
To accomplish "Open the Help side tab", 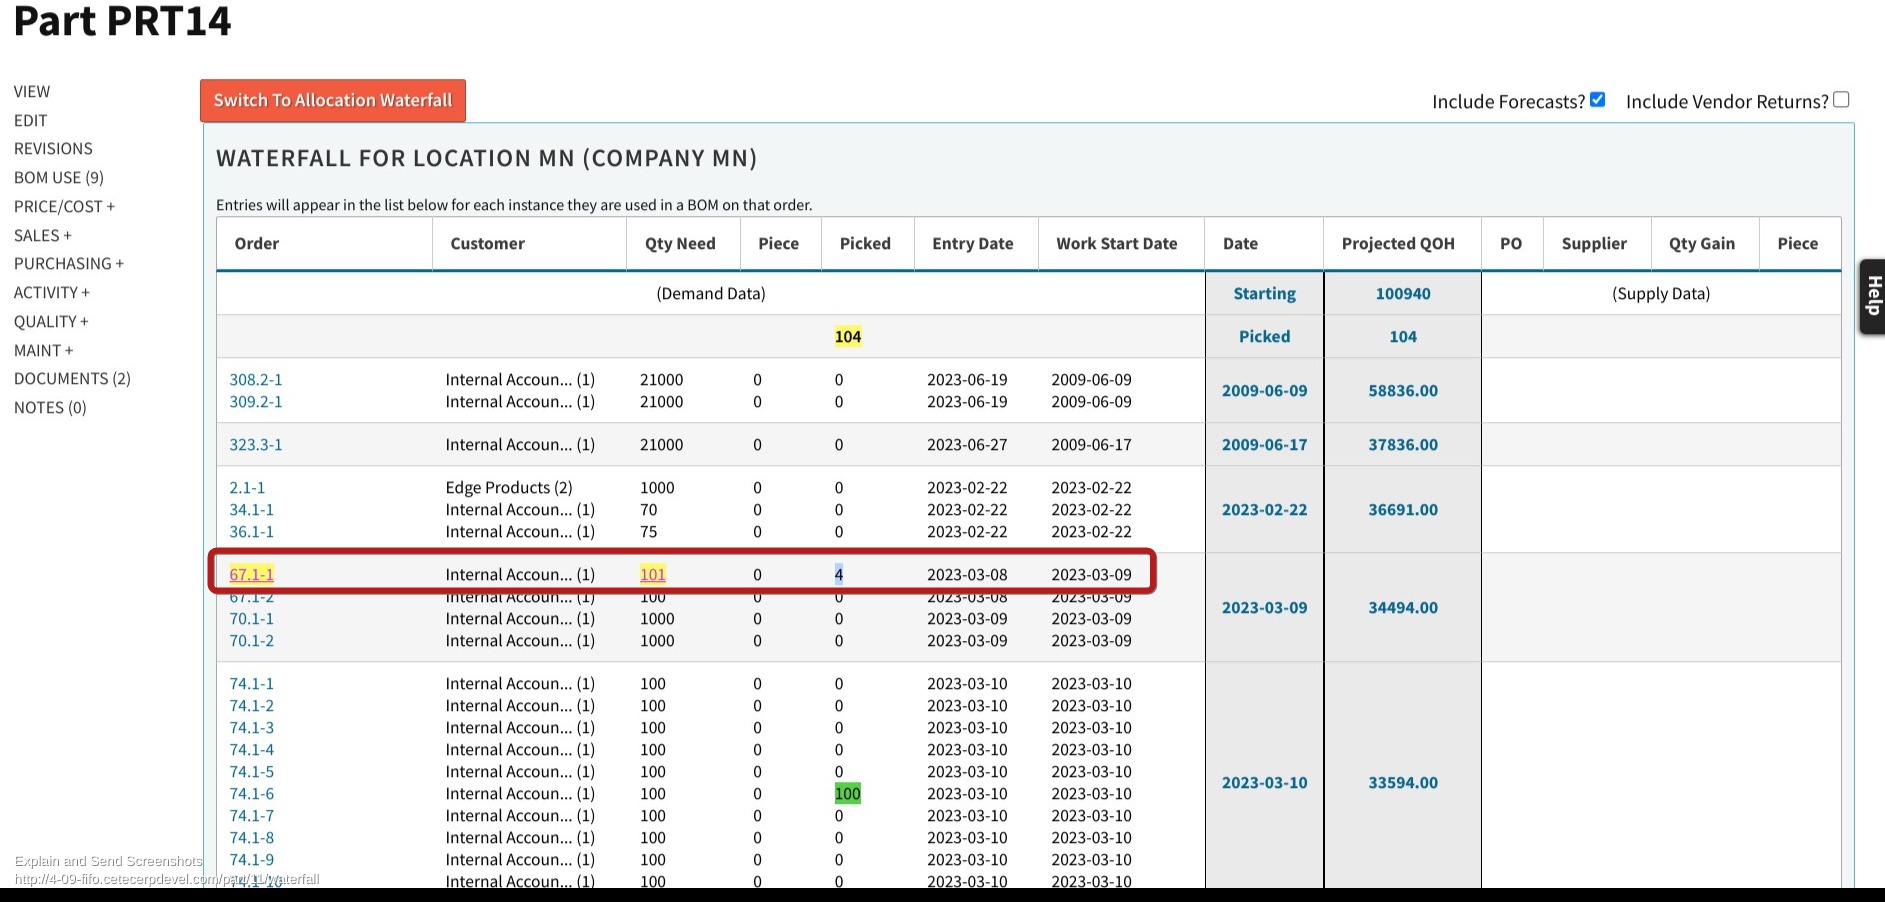I will pos(1872,296).
